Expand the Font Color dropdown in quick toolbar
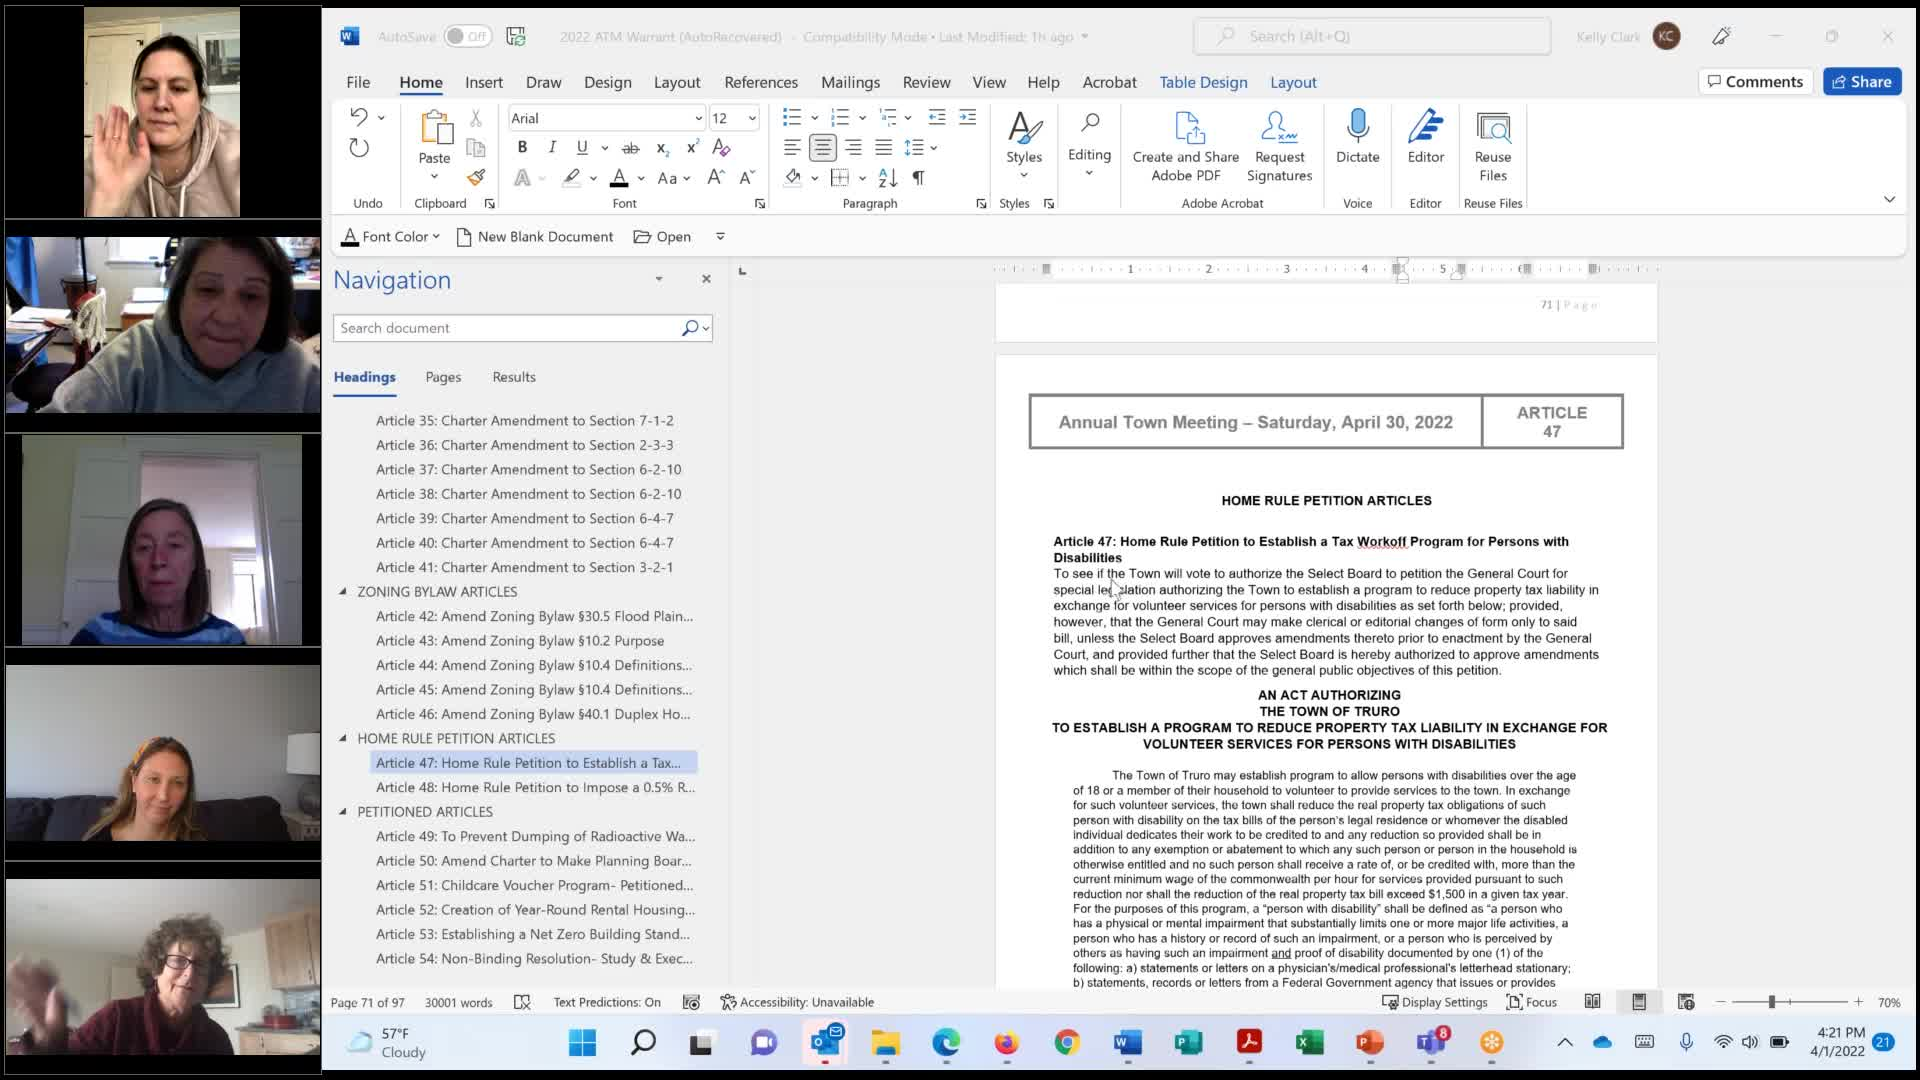Screen dimensions: 1920x1080 point(436,237)
